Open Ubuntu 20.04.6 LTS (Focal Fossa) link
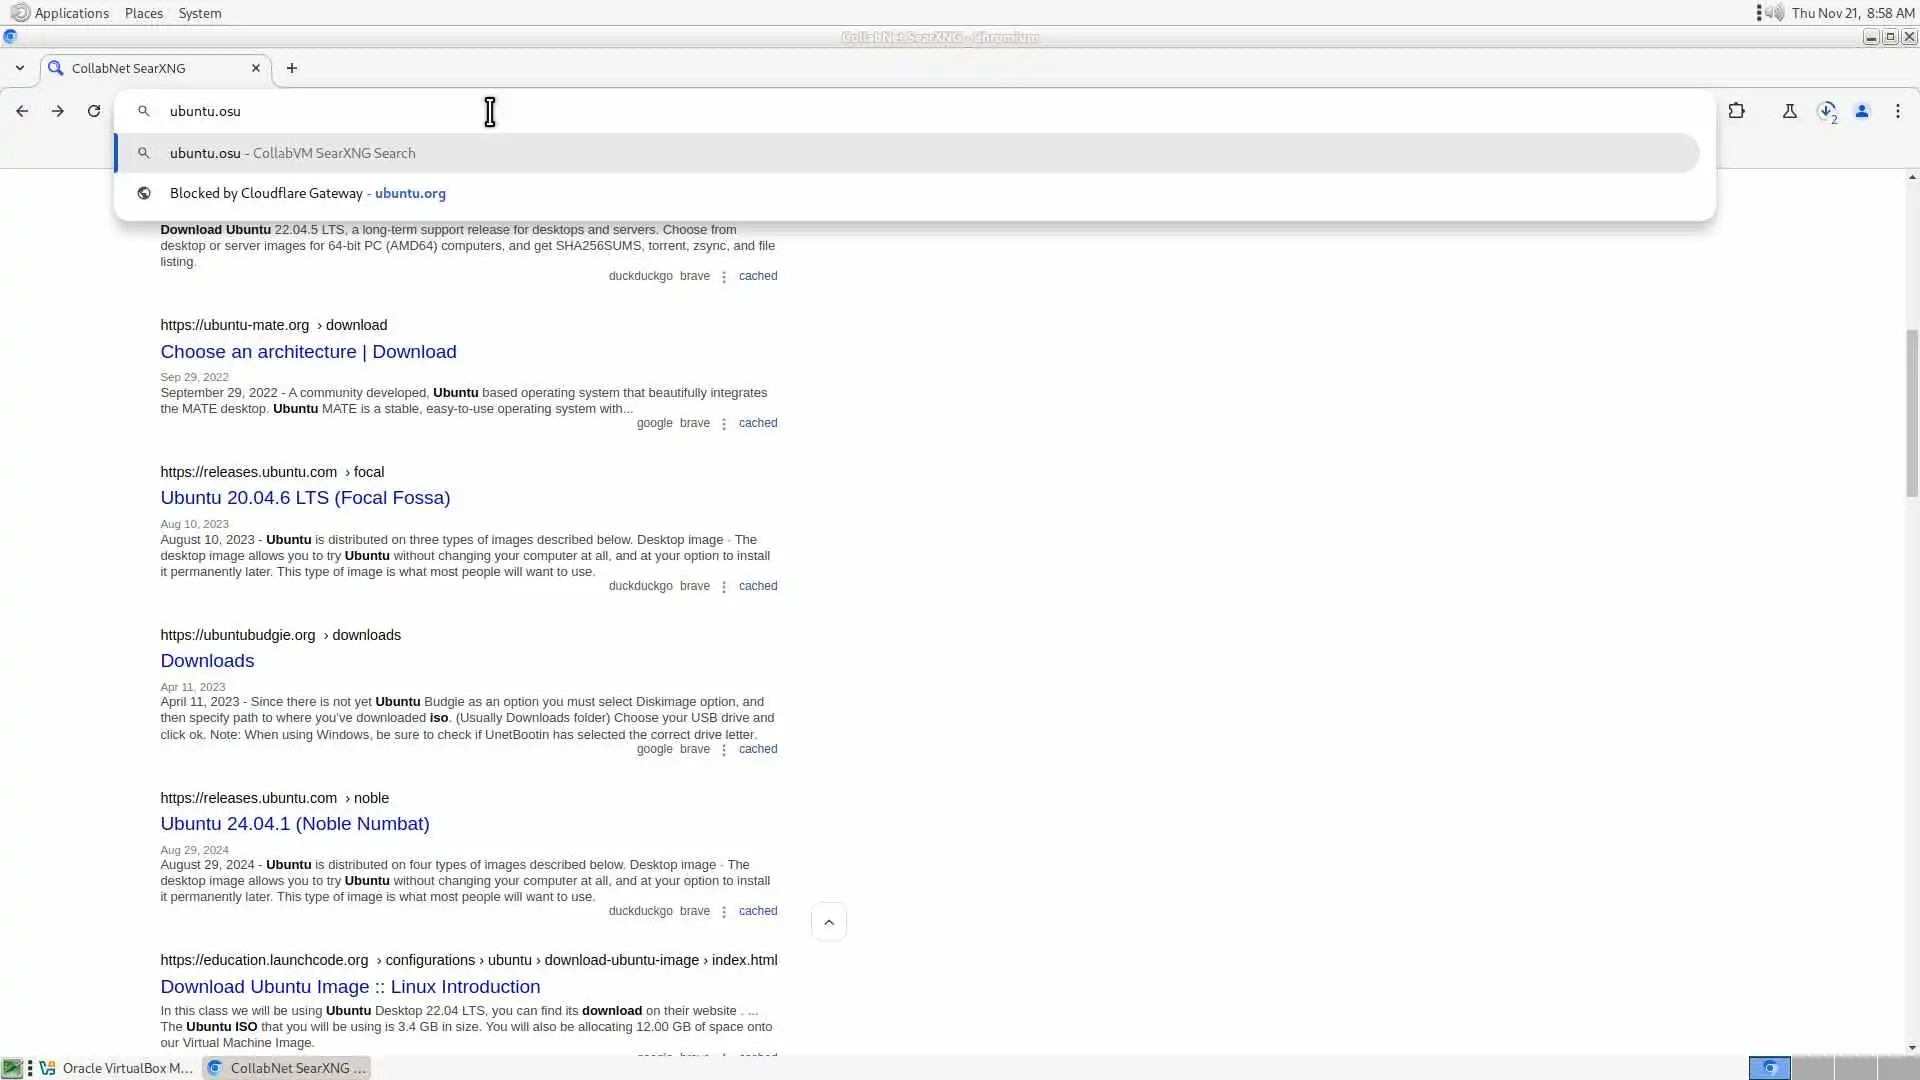Screen dimensions: 1920x1080 pos(305,498)
